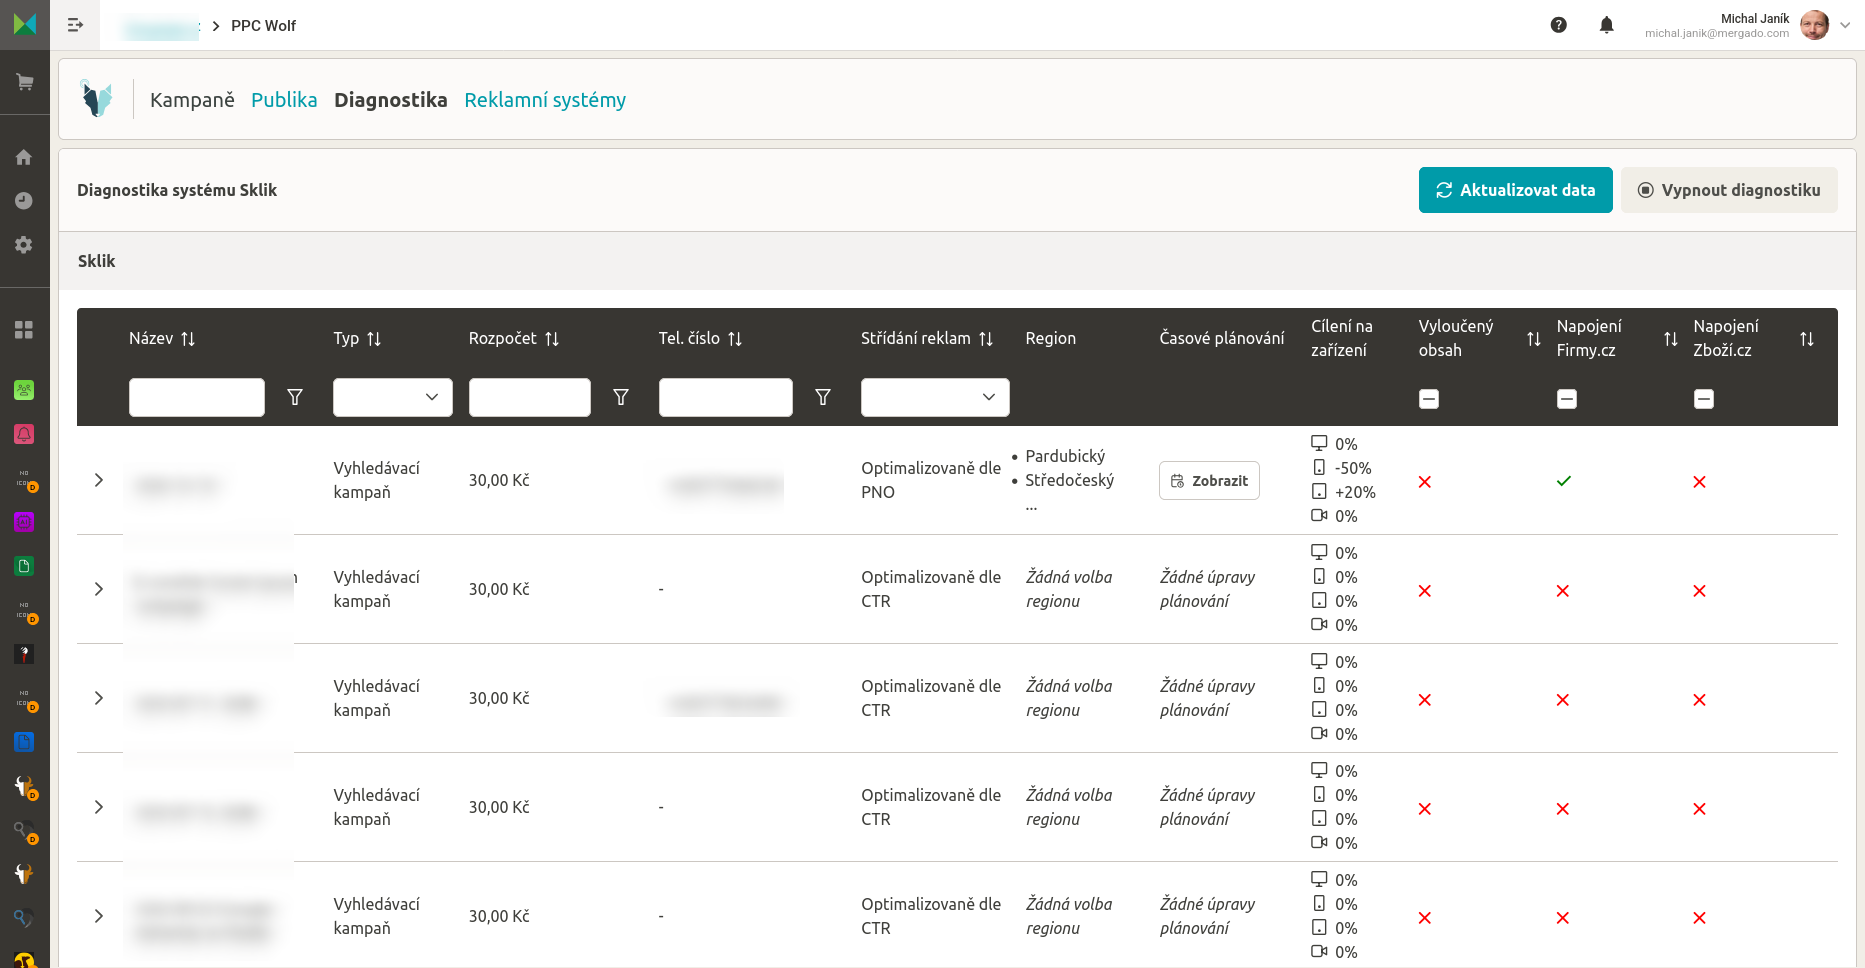The width and height of the screenshot is (1865, 968).
Task: Click Zobrazit to view time scheduling
Action: [1209, 481]
